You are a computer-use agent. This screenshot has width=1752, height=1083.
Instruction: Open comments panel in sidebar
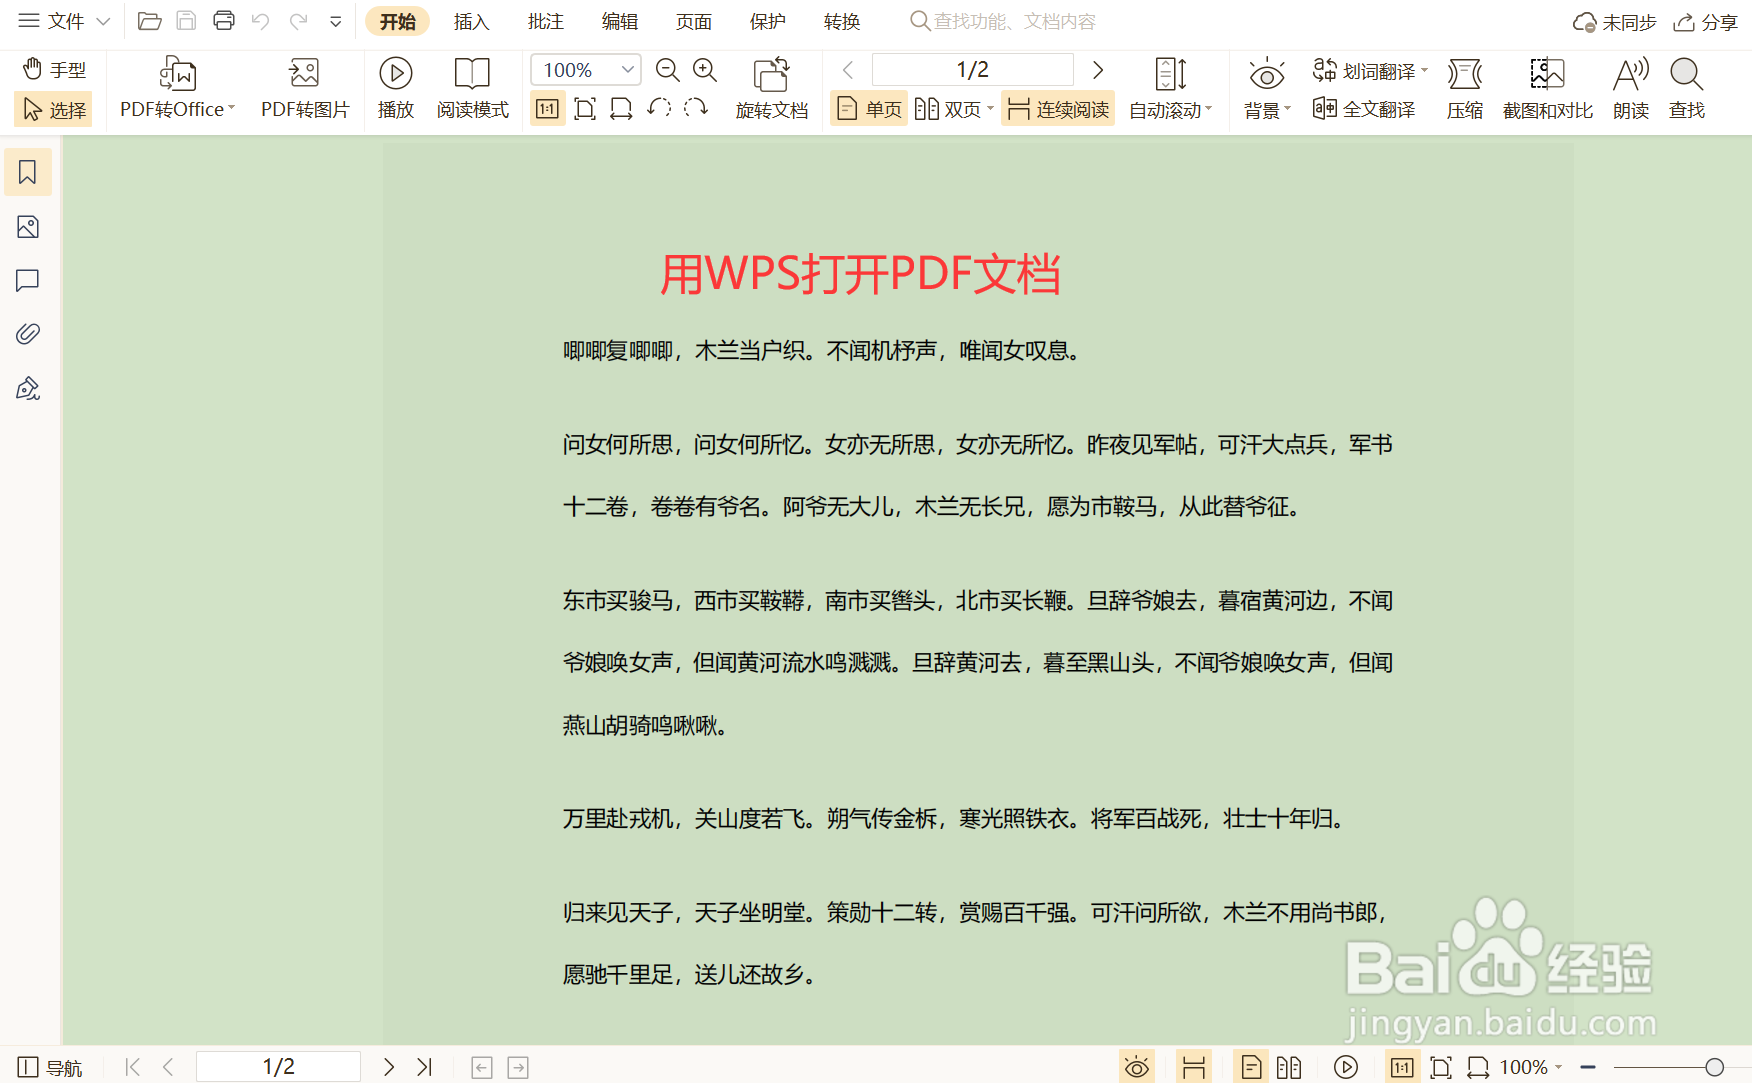28,280
